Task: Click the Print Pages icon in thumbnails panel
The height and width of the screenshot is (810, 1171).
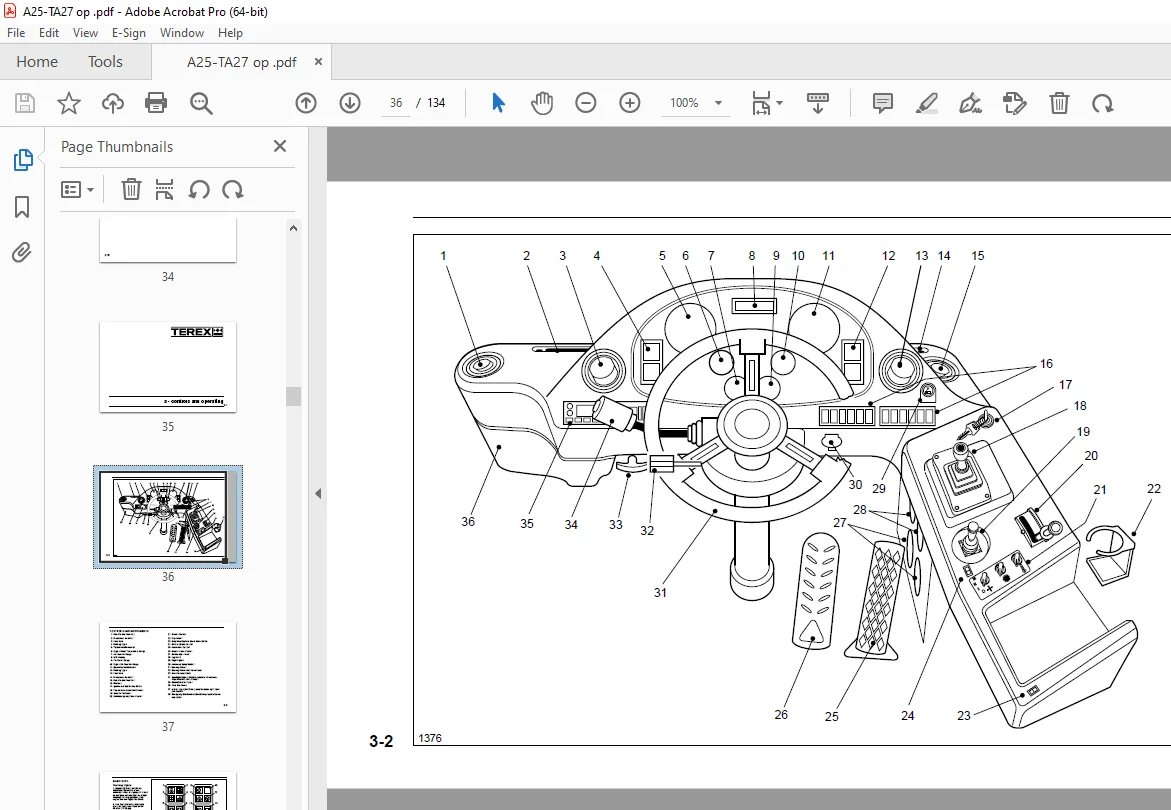Action: [164, 190]
